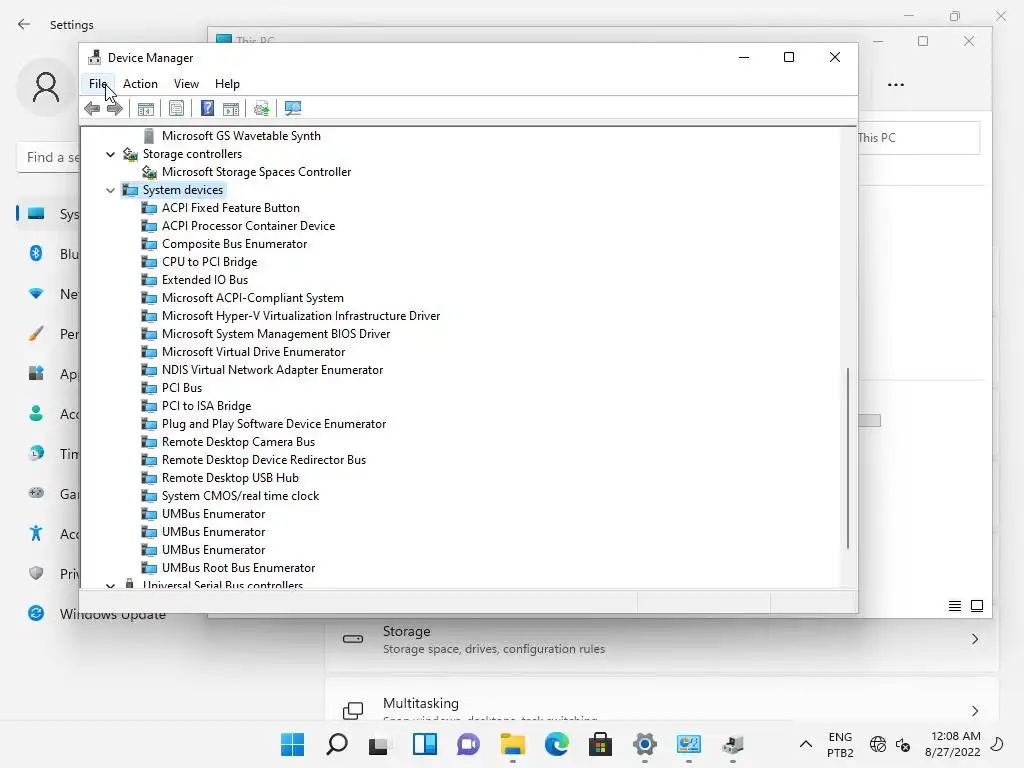
Task: Open Bluetooth section in Settings sidebar
Action: point(36,253)
